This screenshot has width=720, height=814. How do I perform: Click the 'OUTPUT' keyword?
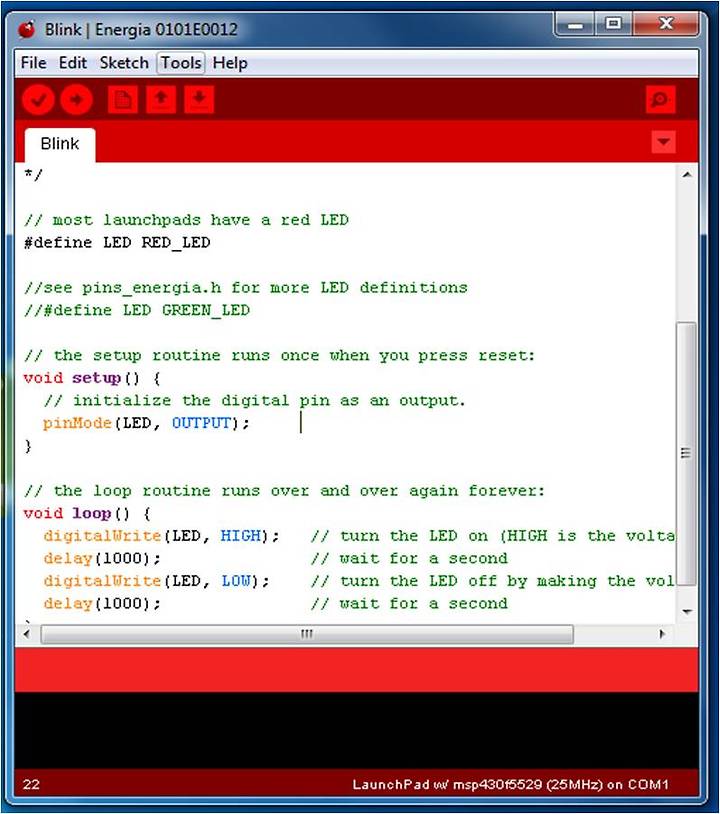click(201, 423)
